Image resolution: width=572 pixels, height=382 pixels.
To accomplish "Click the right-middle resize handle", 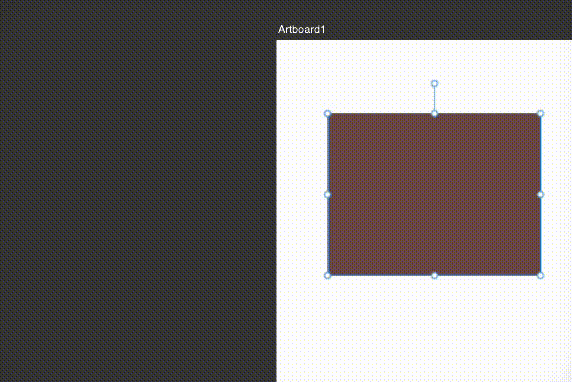I will pos(541,194).
